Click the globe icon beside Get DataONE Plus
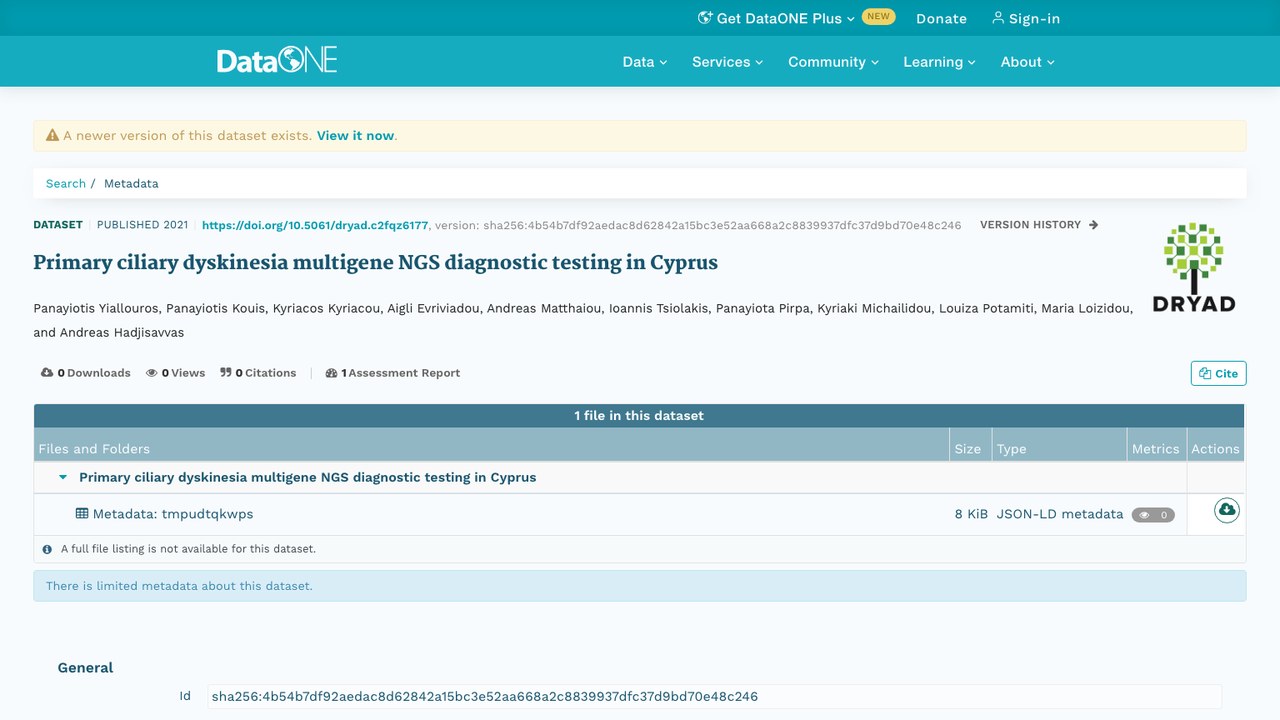Screen dimensions: 1280x720 705,18
